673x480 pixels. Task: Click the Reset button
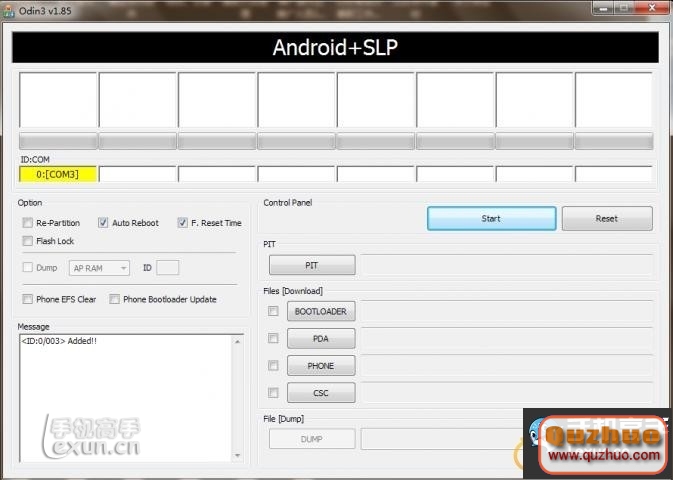[607, 218]
